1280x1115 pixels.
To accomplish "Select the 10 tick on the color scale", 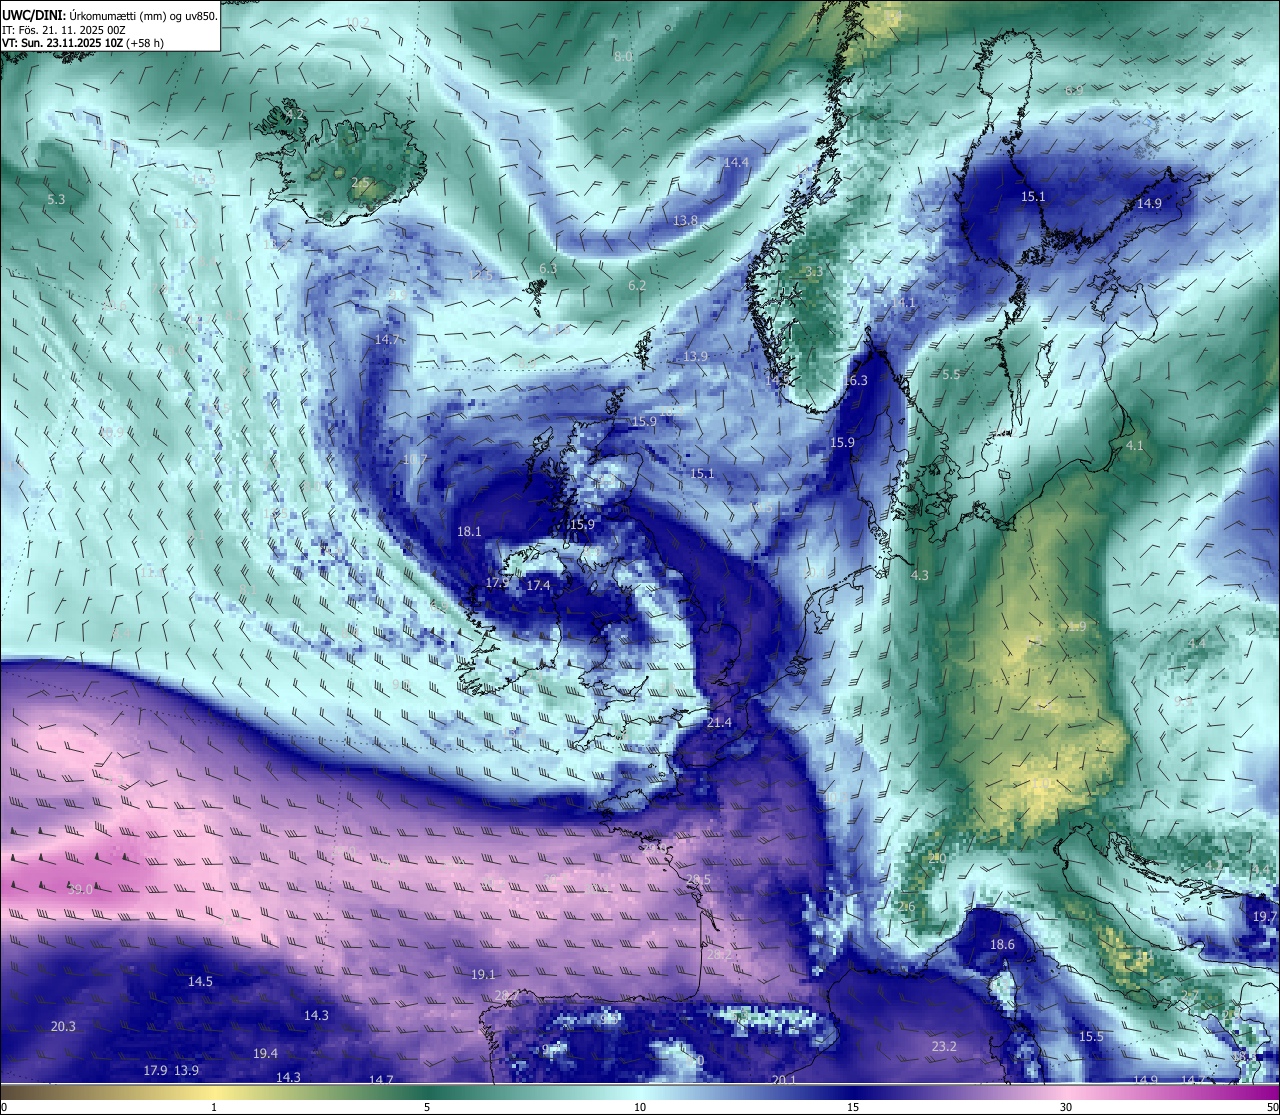I will pyautogui.click(x=640, y=1107).
